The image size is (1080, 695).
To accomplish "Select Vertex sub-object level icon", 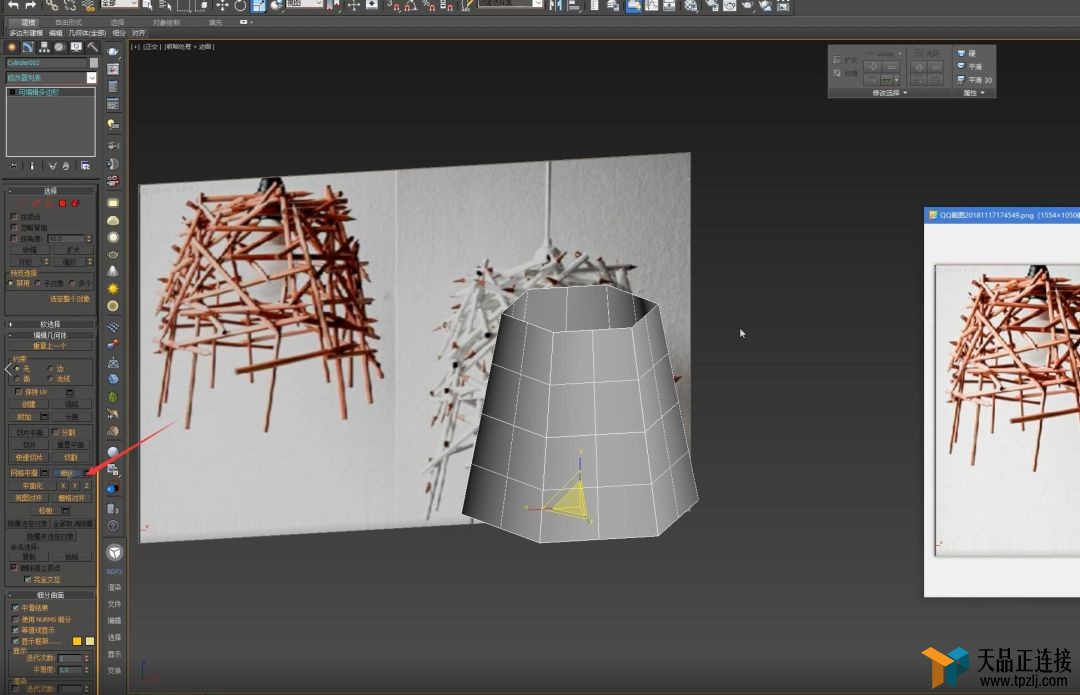I will click(x=24, y=203).
